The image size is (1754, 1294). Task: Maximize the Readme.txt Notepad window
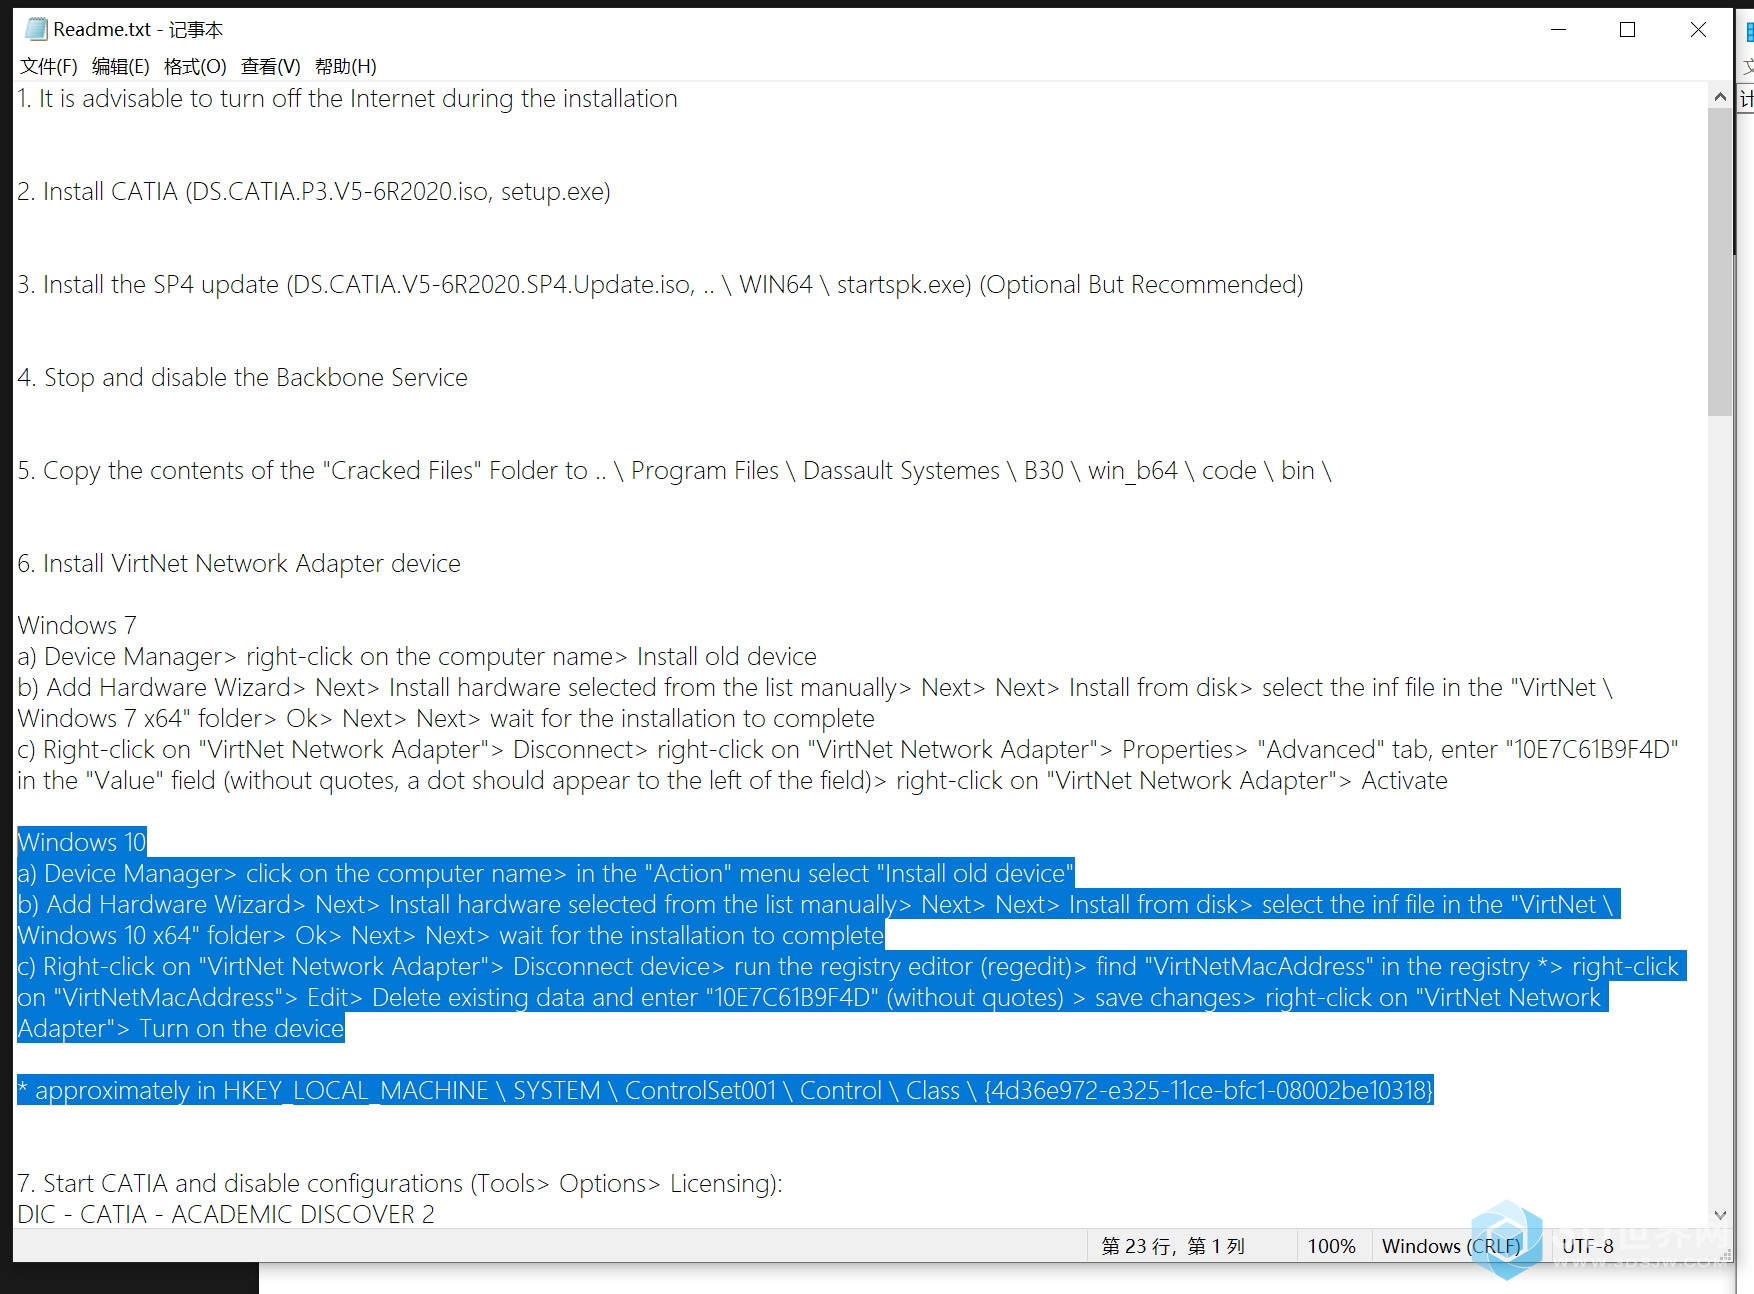[x=1627, y=30]
